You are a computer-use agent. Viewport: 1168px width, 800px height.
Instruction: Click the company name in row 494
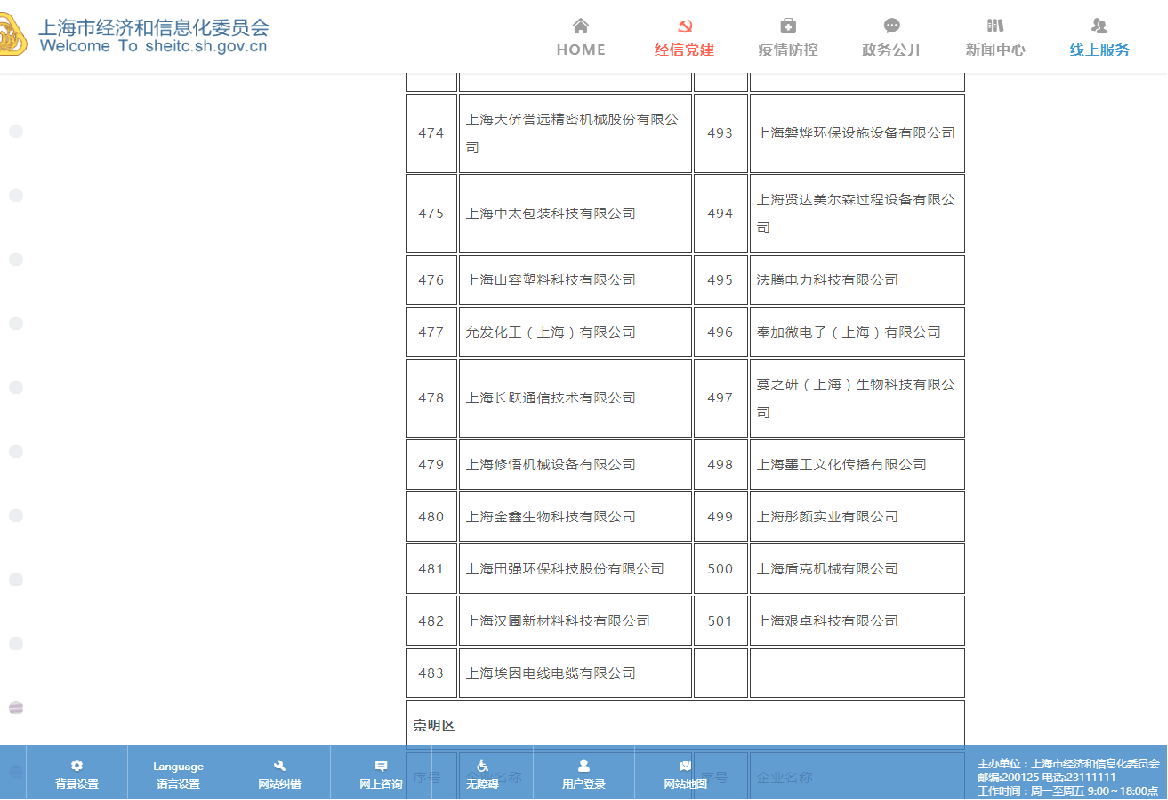click(x=857, y=214)
